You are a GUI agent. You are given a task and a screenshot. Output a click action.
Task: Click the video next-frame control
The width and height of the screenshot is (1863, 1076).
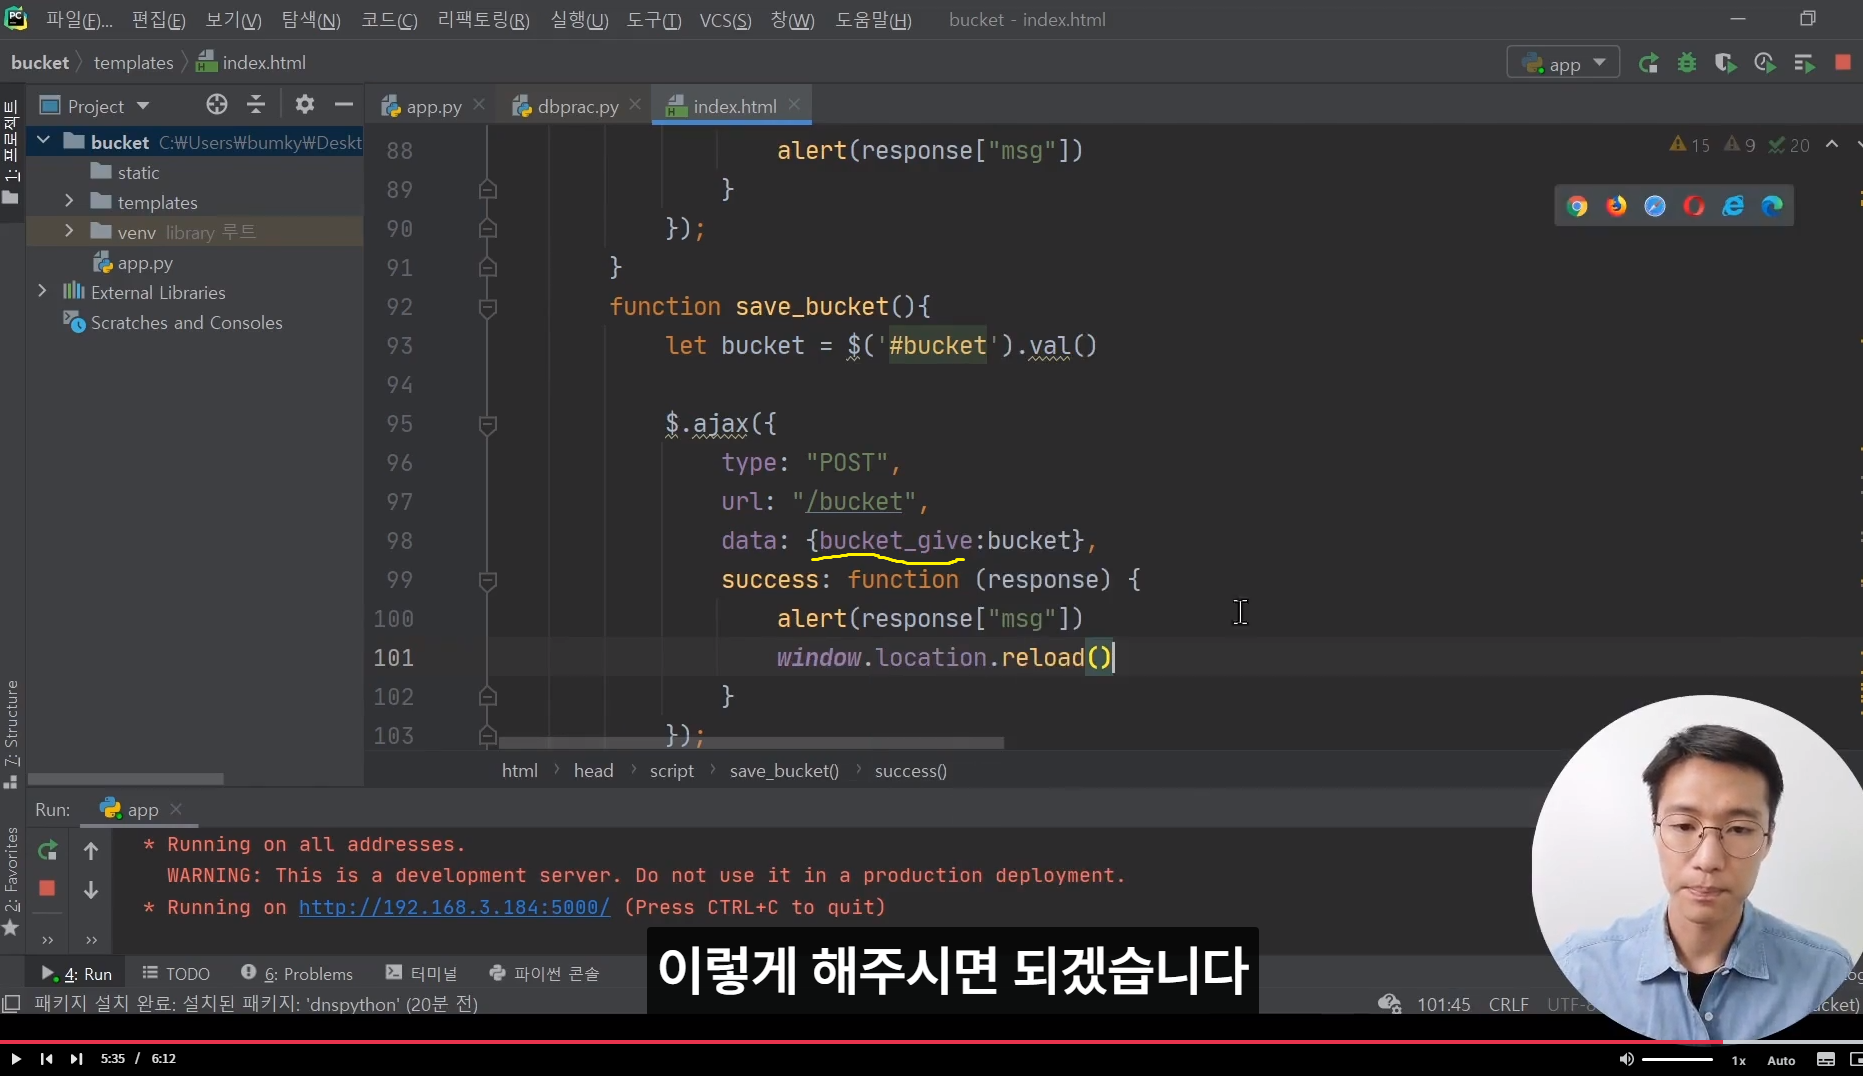pos(77,1059)
